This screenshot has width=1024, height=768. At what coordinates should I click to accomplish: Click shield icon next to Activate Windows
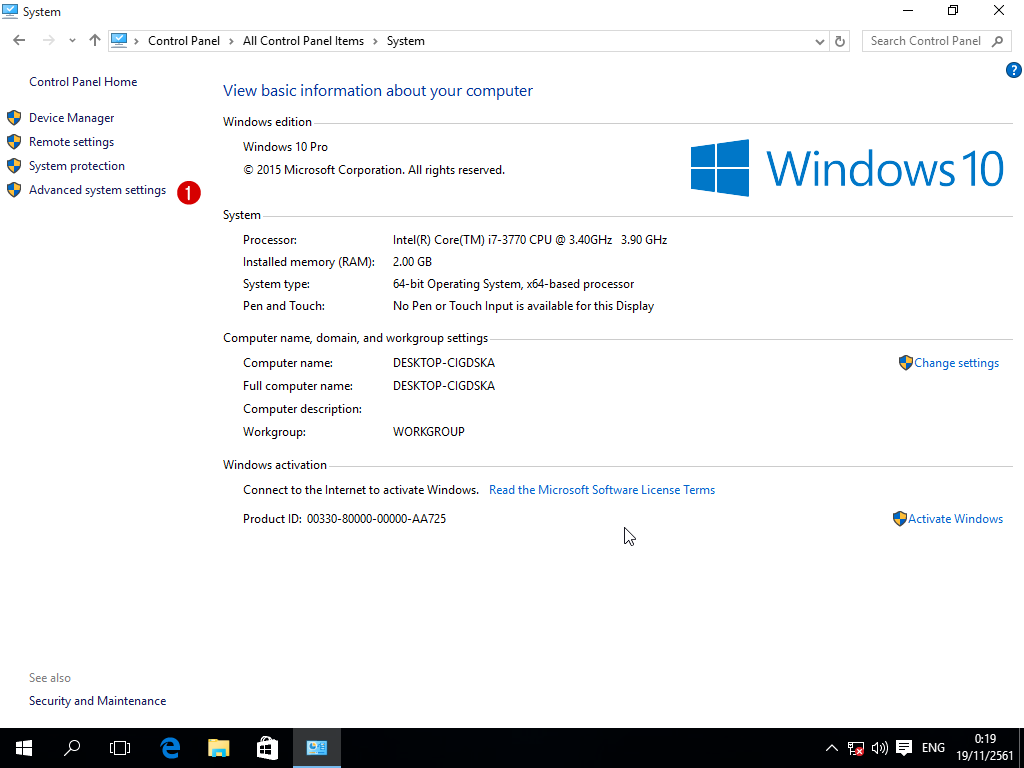900,519
